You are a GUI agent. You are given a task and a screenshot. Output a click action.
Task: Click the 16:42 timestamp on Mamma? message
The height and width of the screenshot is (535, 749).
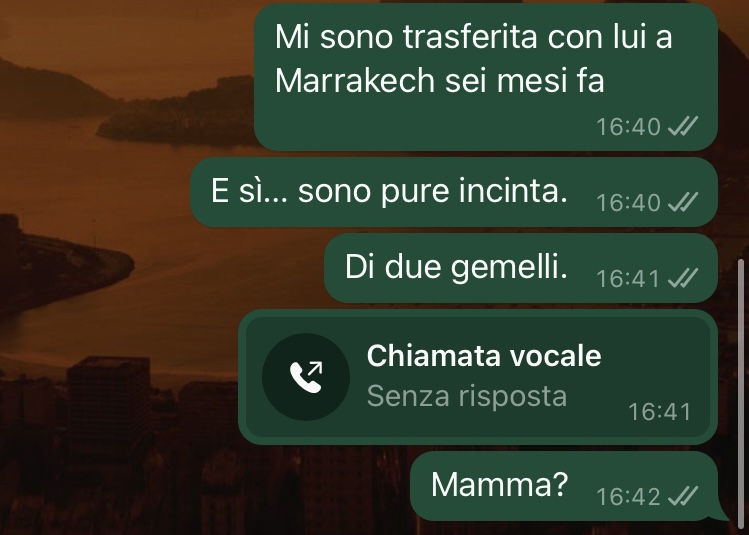click(628, 497)
